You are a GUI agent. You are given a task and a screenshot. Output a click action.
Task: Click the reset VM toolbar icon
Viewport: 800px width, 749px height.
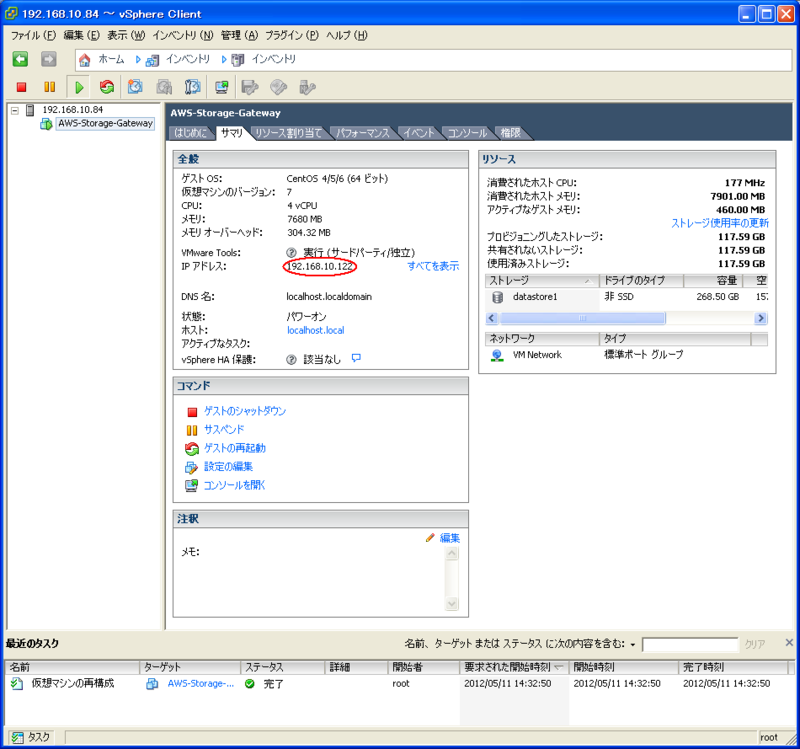(107, 87)
